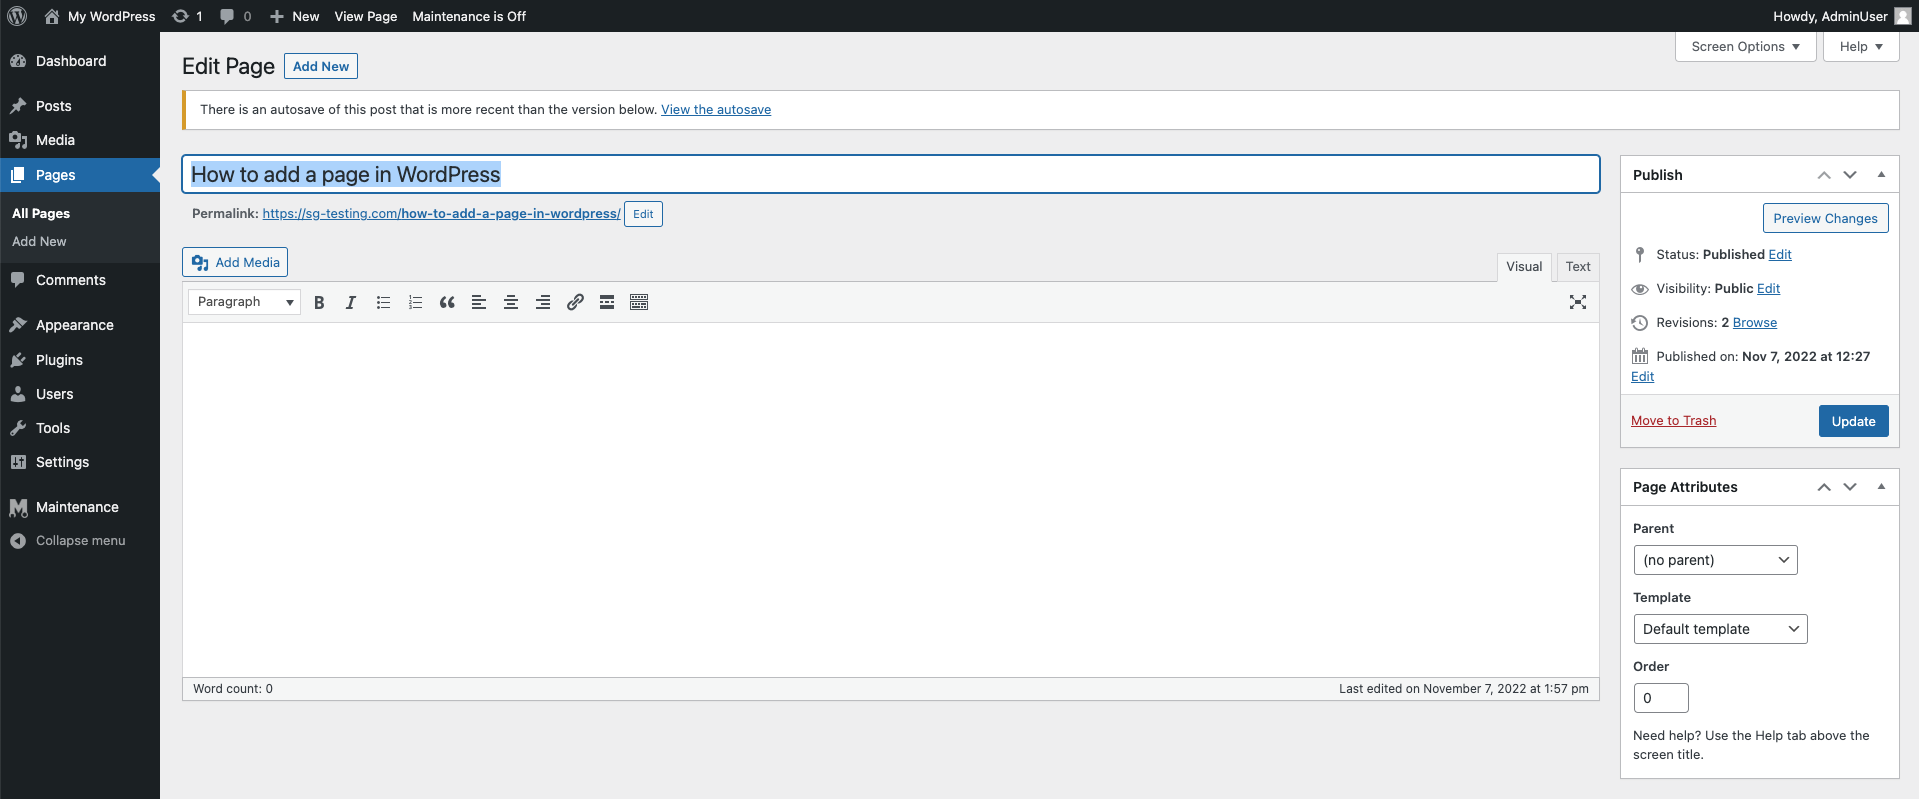
Task: Click the Order number field
Action: click(x=1661, y=698)
